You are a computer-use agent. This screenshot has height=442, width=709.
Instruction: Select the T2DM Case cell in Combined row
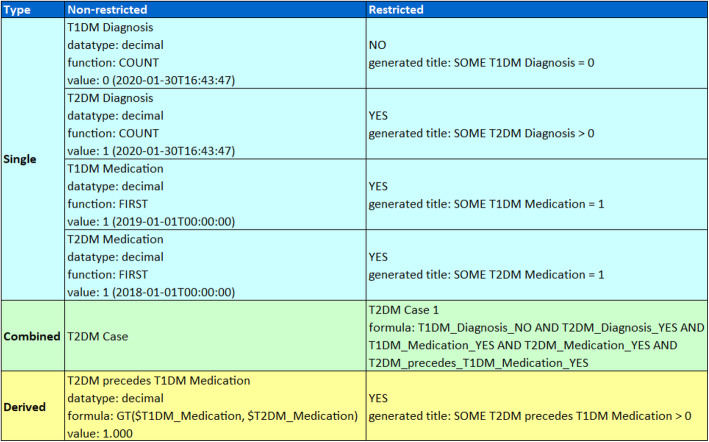click(x=100, y=336)
